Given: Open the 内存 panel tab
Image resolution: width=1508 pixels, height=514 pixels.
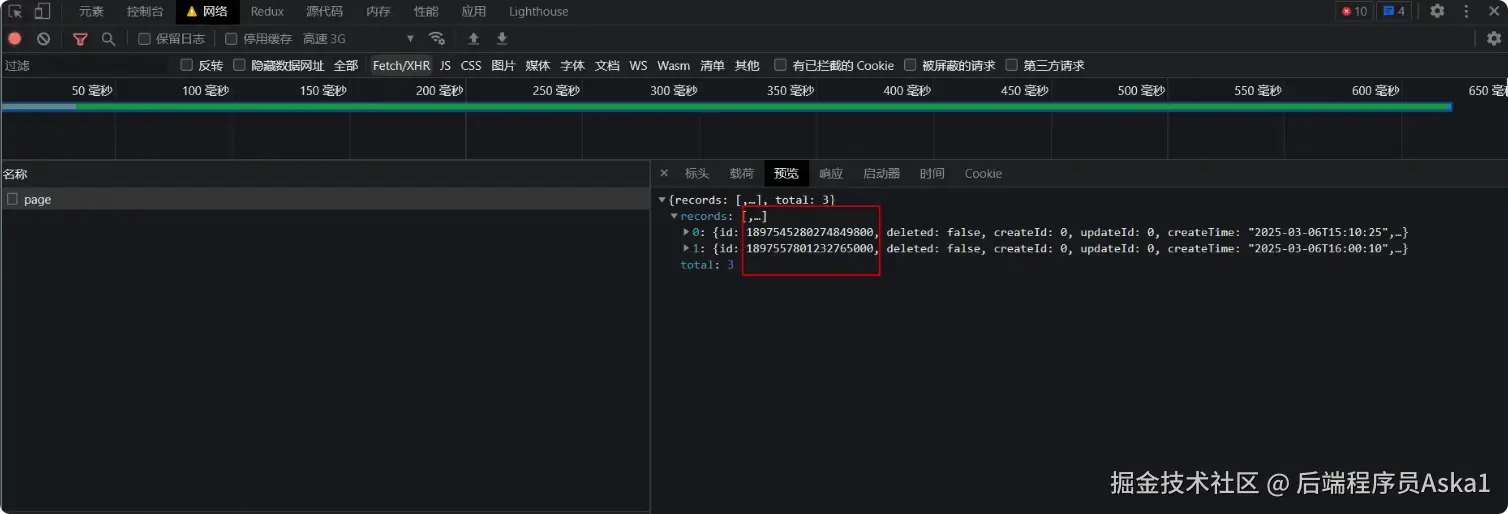Looking at the screenshot, I should pyautogui.click(x=378, y=11).
